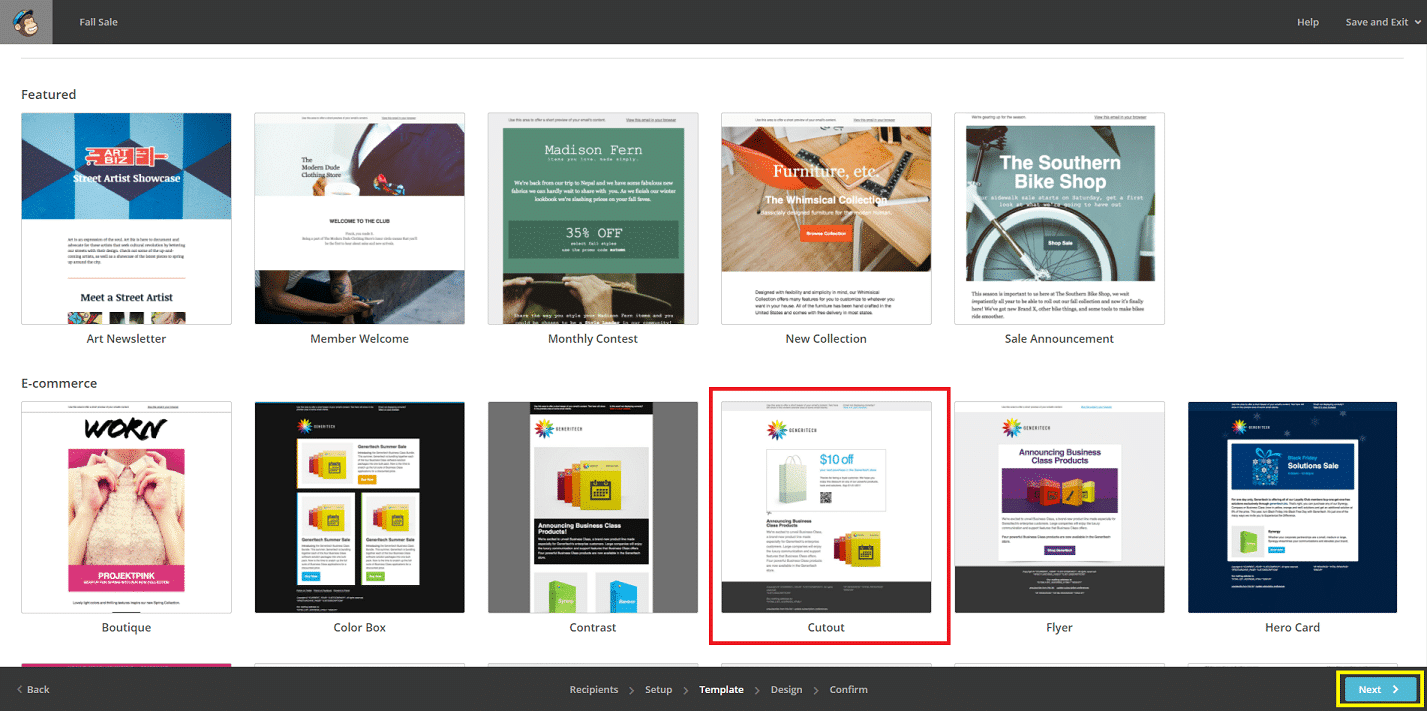The height and width of the screenshot is (711, 1427).
Task: Click the Template step in the breadcrumb
Action: pos(721,690)
